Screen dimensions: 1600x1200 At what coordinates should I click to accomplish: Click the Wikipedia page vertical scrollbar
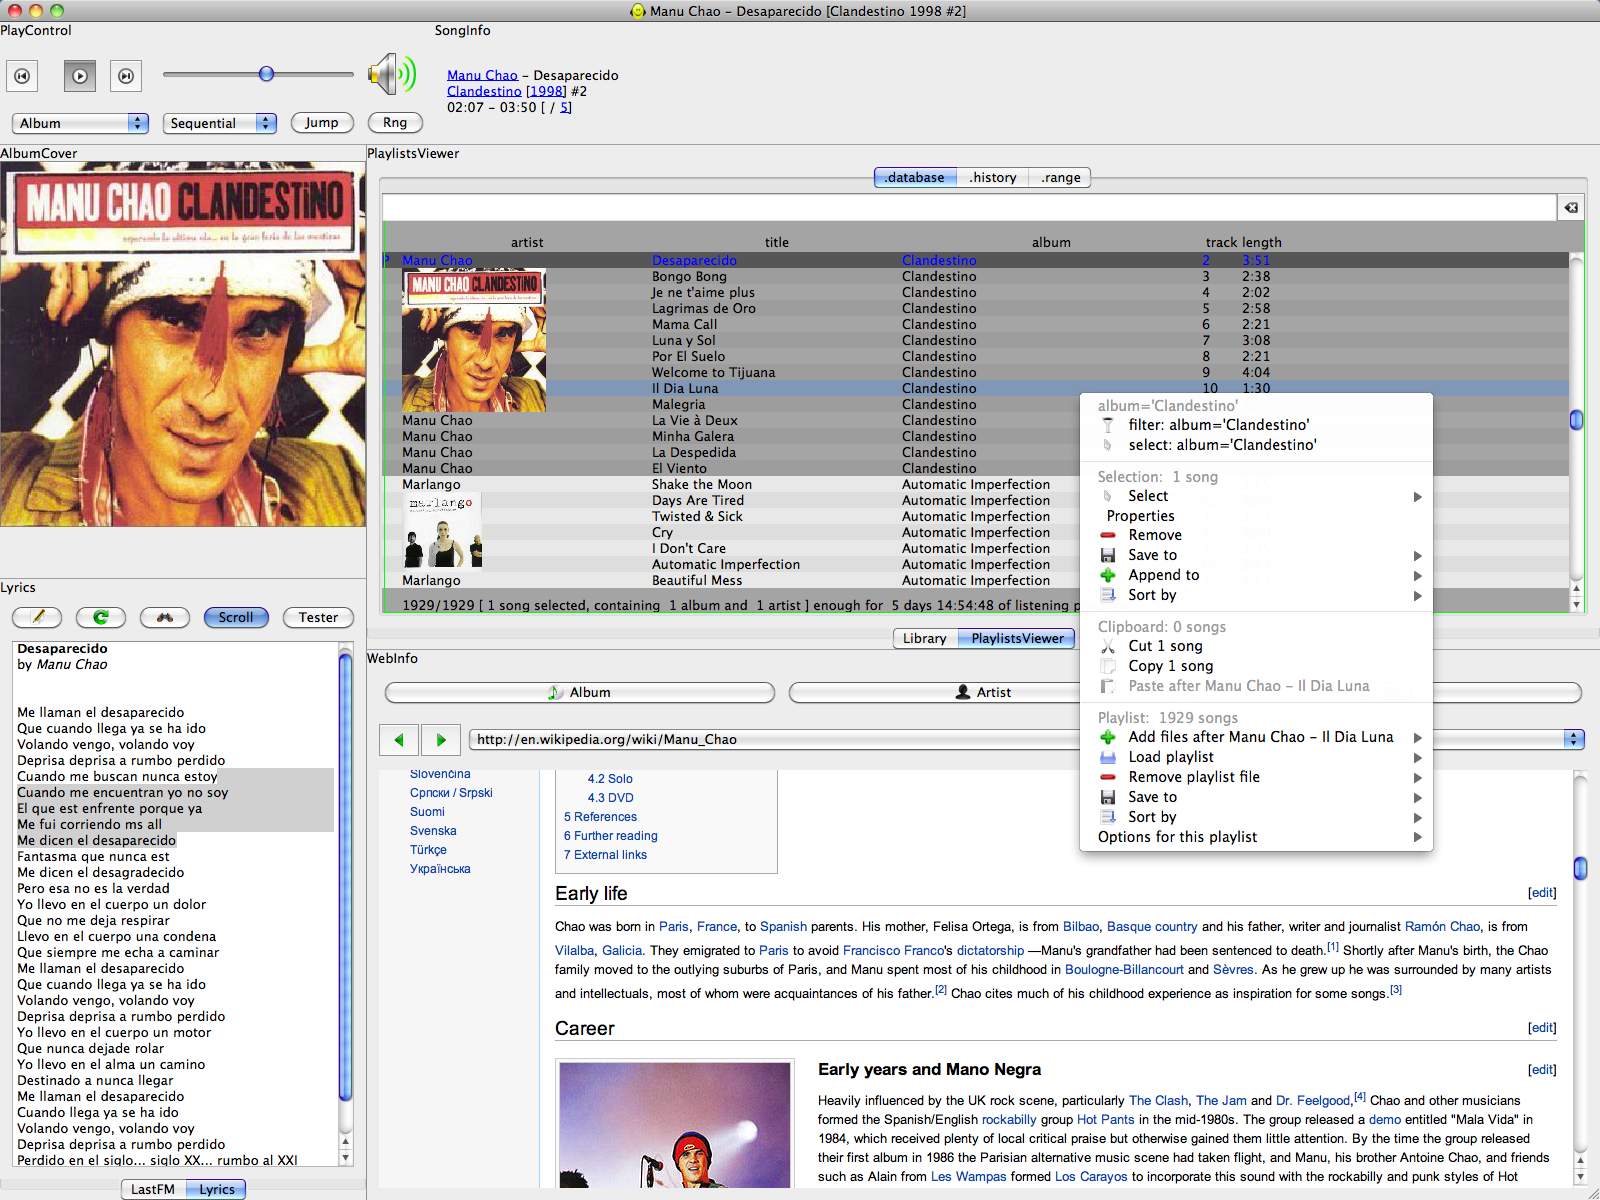pos(1580,868)
